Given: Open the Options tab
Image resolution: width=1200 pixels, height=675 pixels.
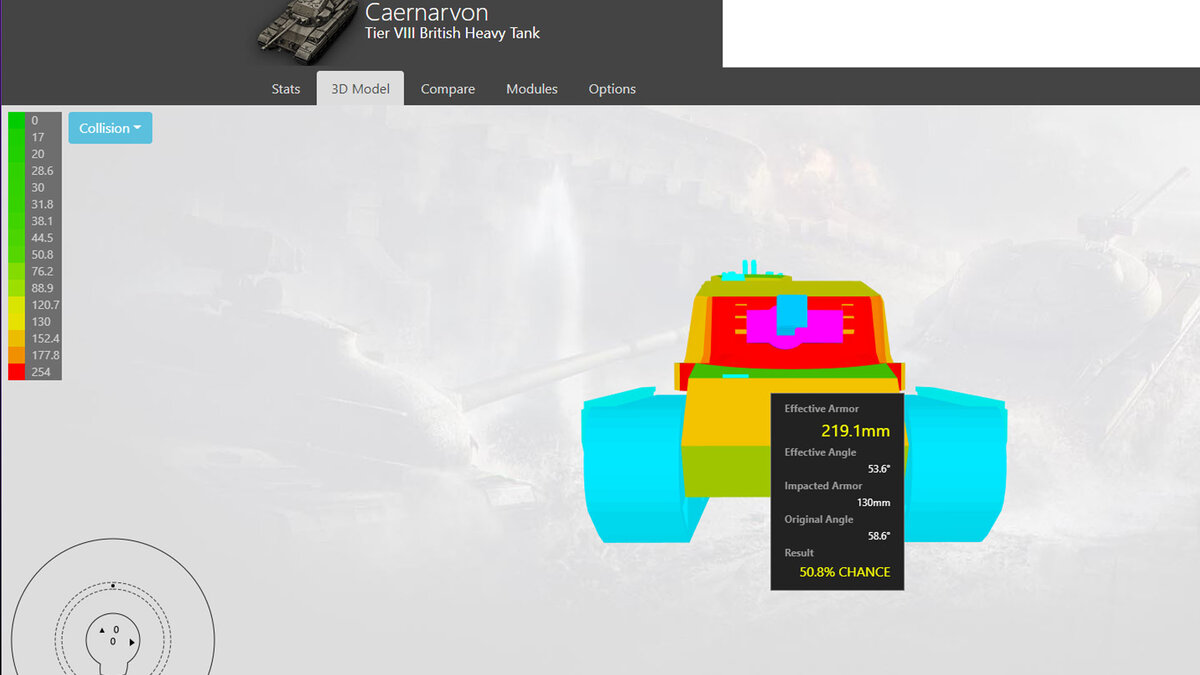Looking at the screenshot, I should coord(612,89).
